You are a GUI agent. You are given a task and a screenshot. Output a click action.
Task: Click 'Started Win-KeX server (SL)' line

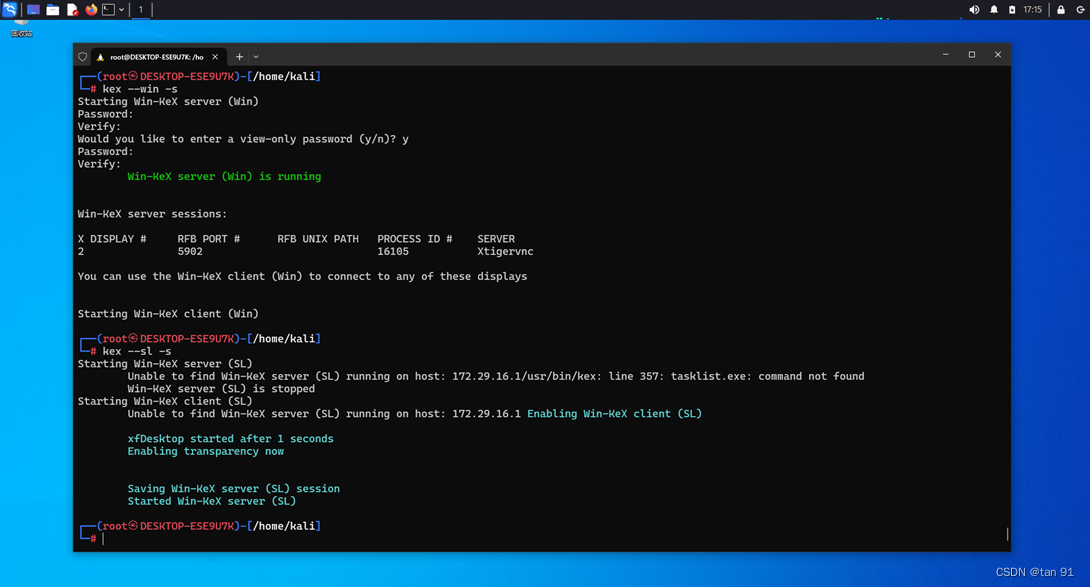coord(211,501)
